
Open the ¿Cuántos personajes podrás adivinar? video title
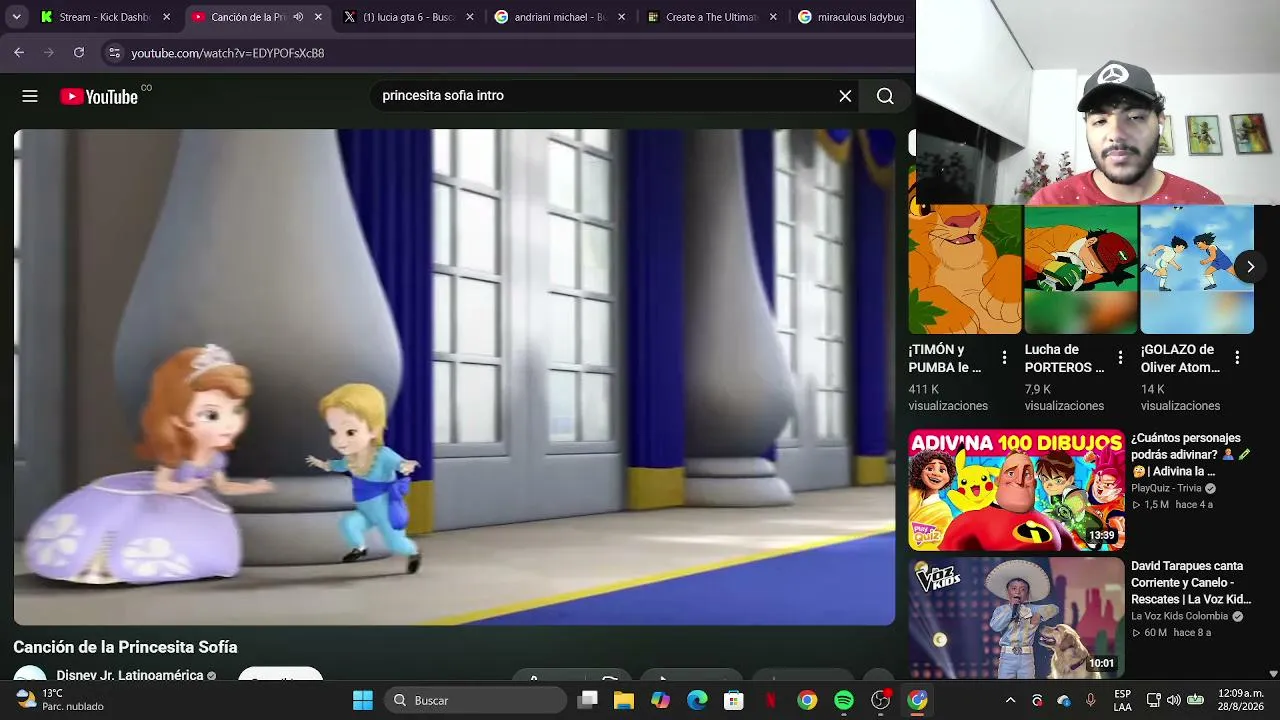point(1190,455)
